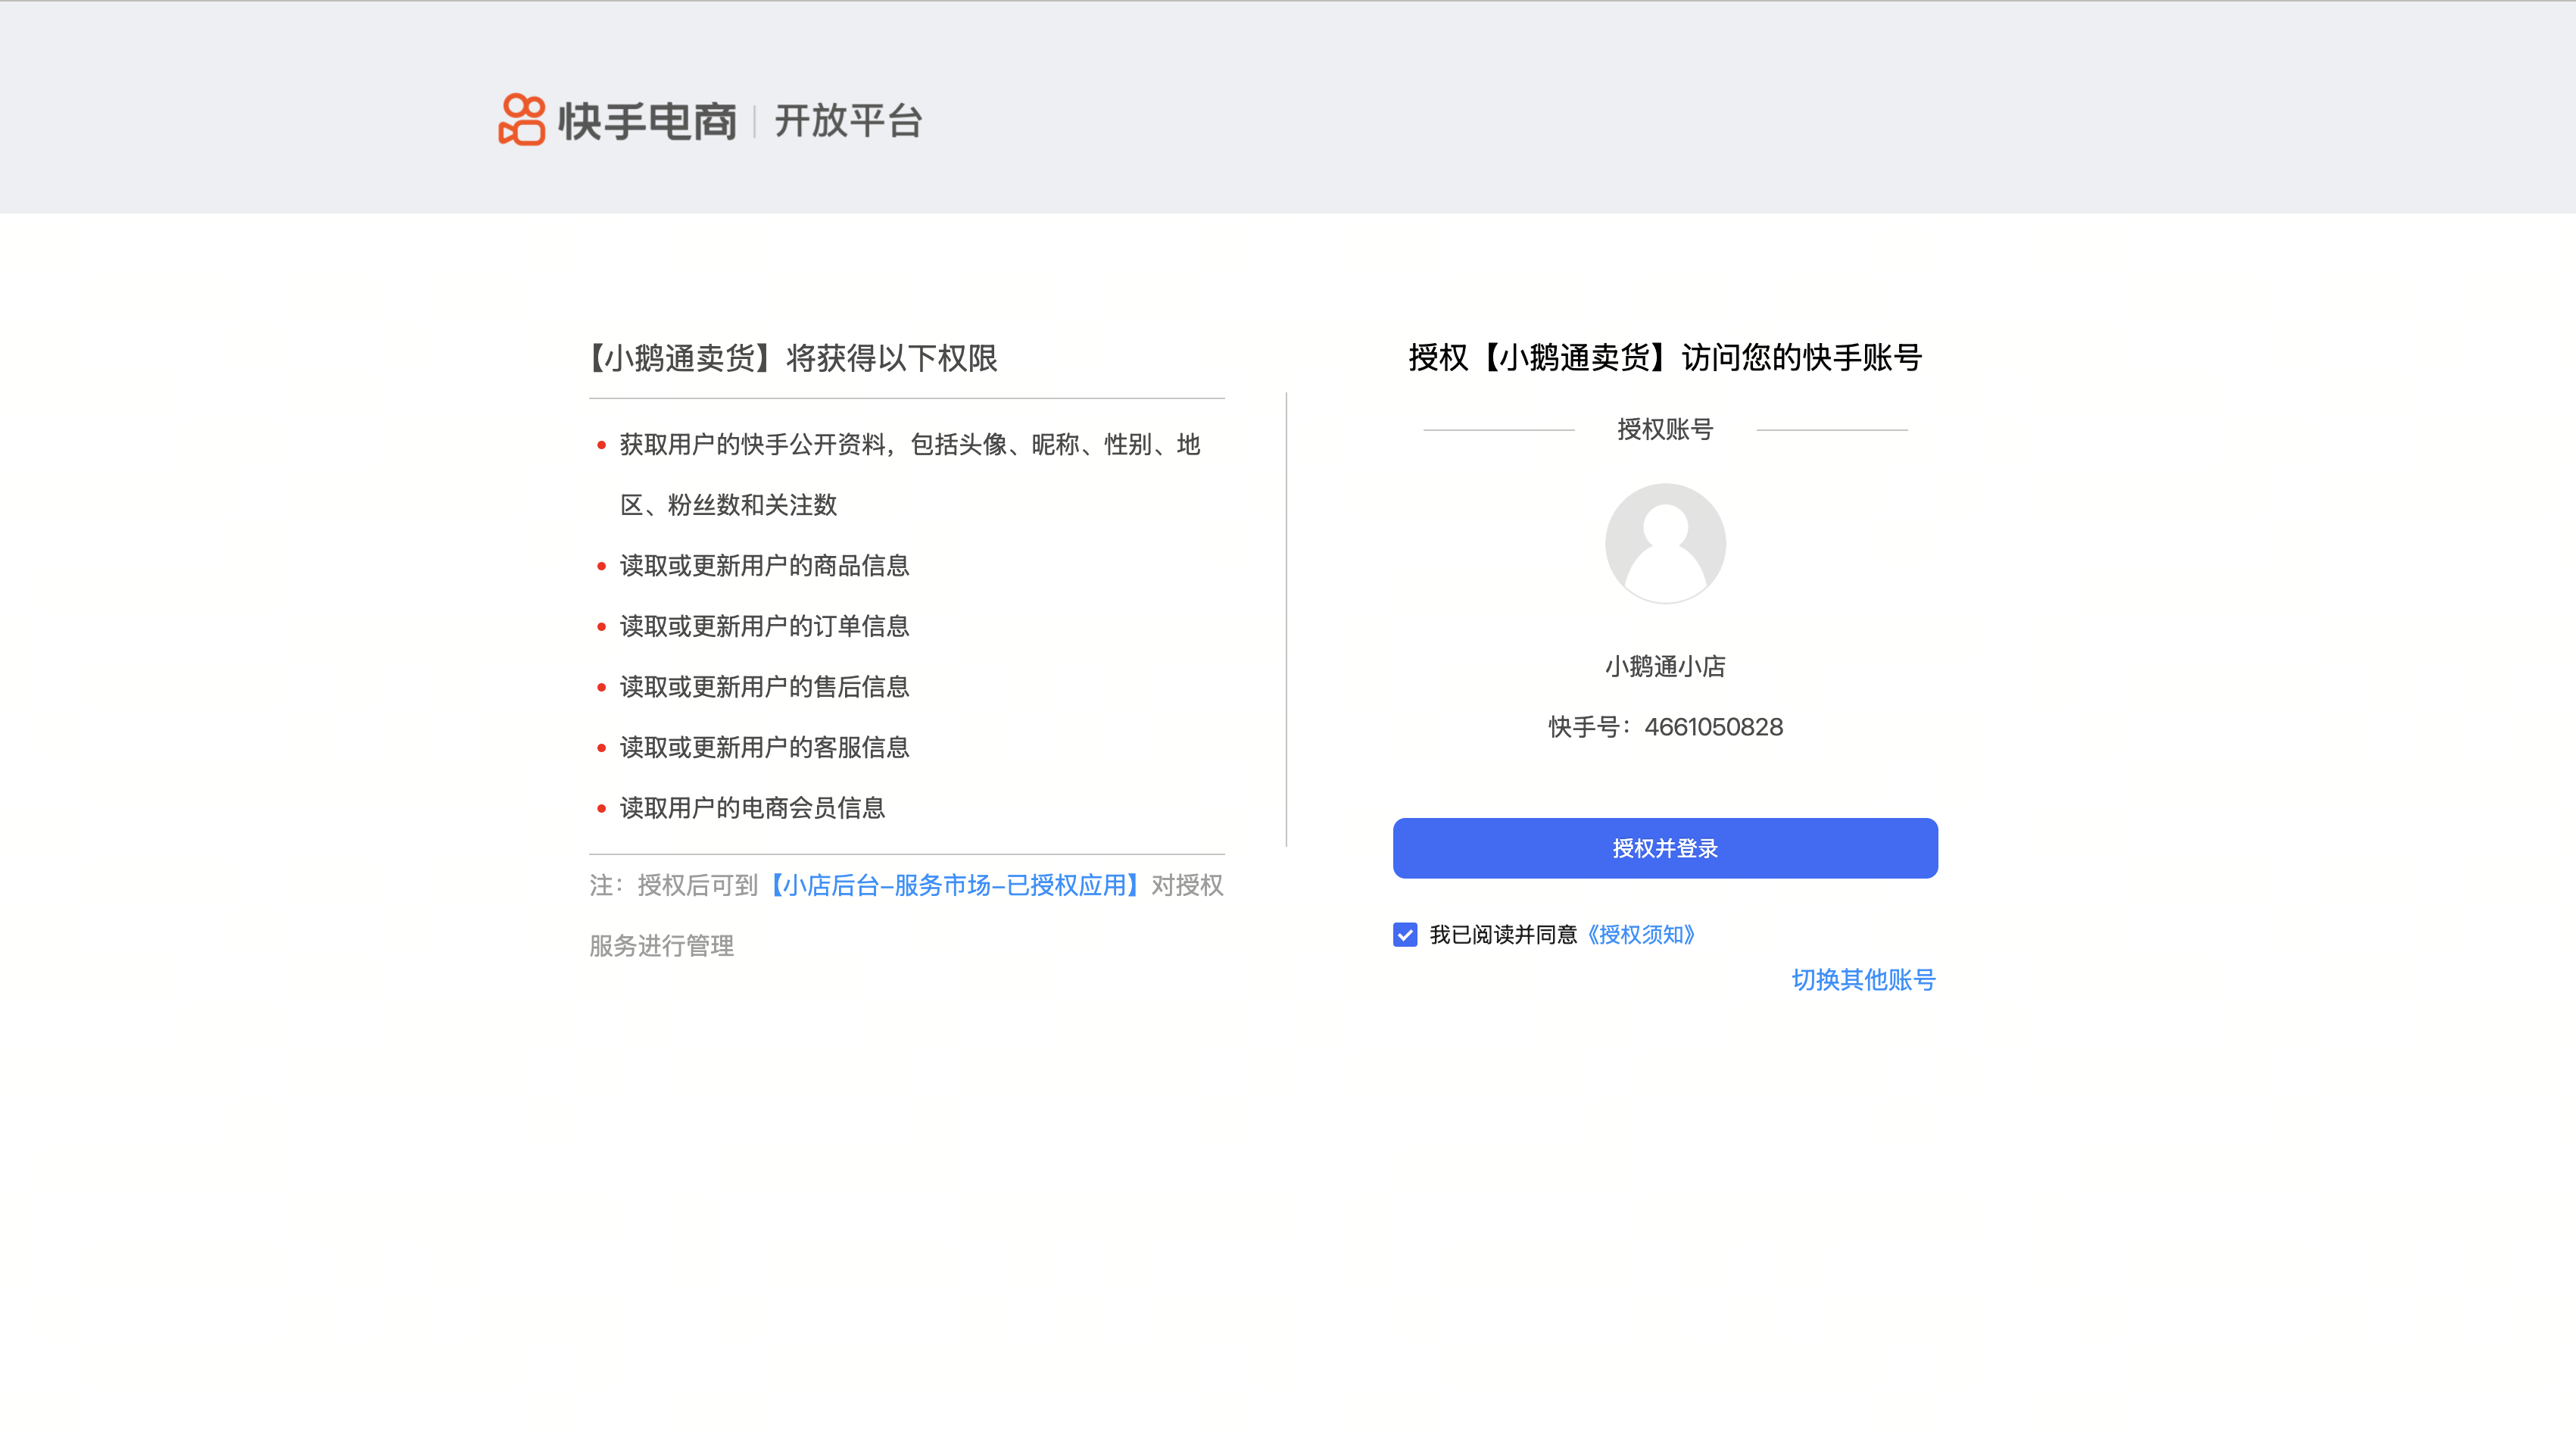Click the 我已阅读并同意 label text
The height and width of the screenshot is (1433, 2576).
[x=1503, y=934]
